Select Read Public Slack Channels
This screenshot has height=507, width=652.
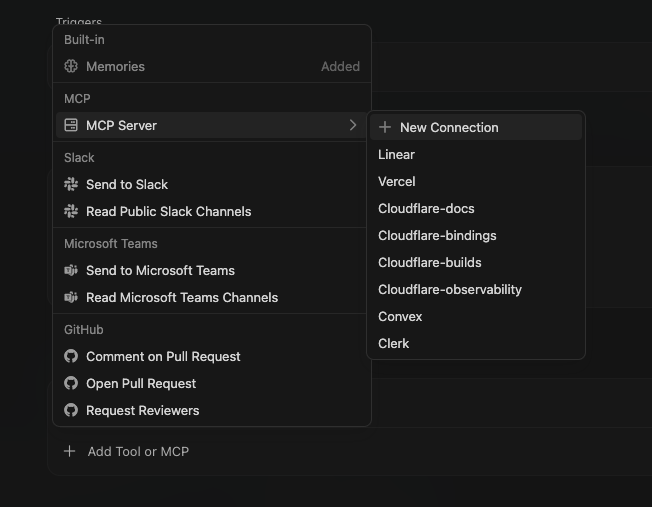point(212,211)
